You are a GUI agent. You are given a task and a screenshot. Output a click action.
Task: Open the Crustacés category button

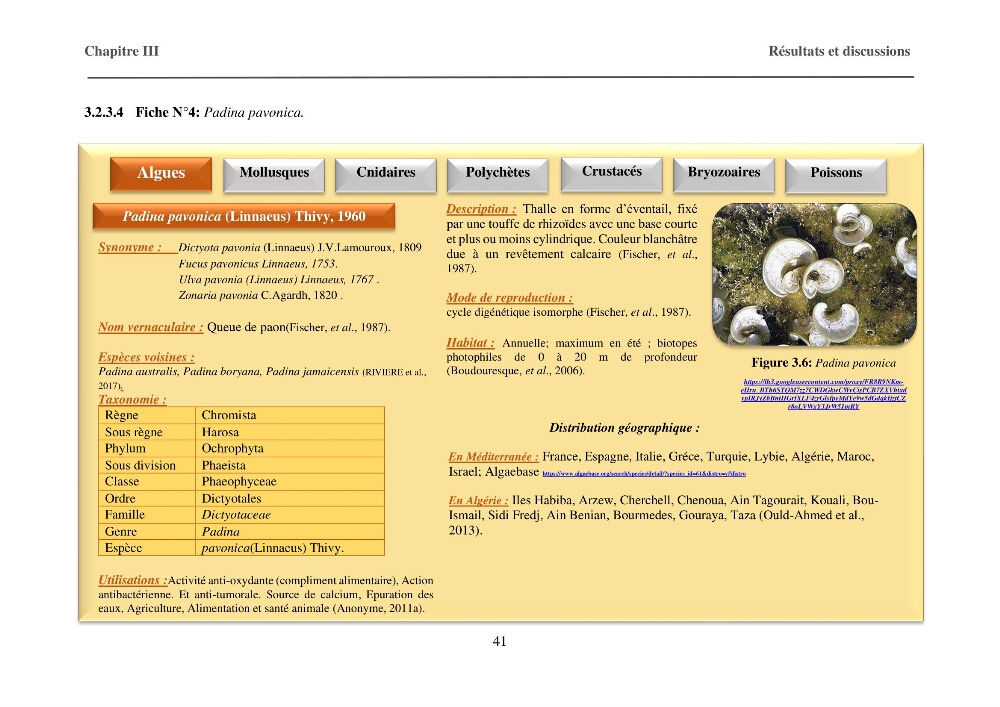(612, 173)
